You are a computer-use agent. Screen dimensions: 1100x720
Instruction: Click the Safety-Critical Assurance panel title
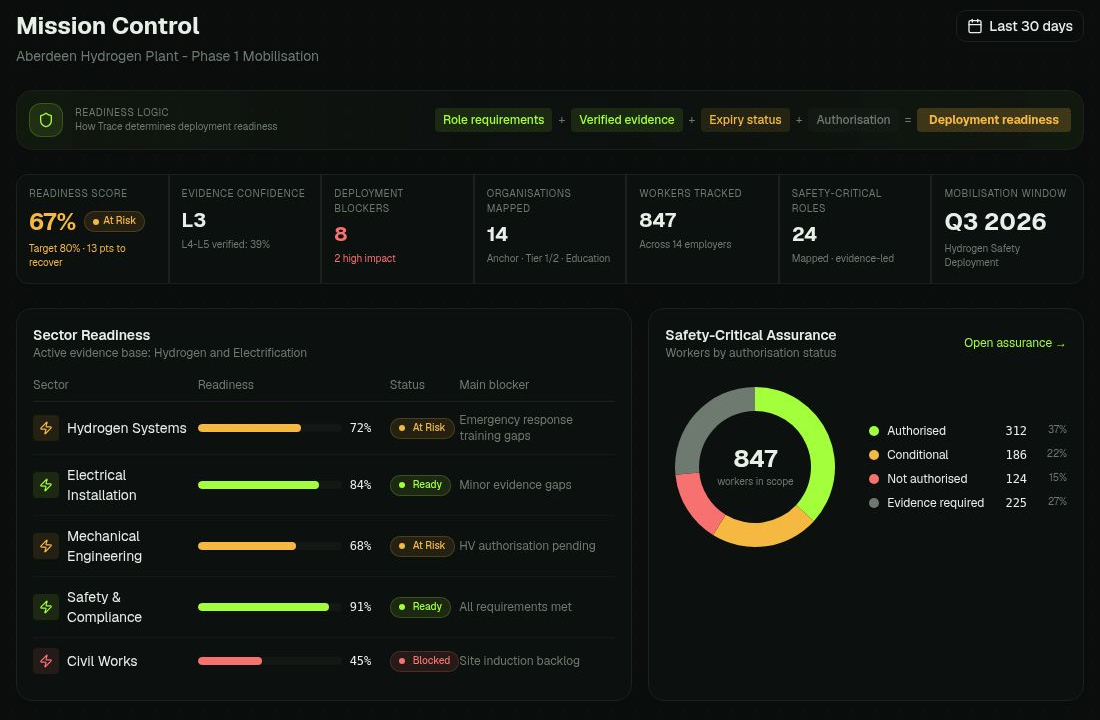(751, 335)
